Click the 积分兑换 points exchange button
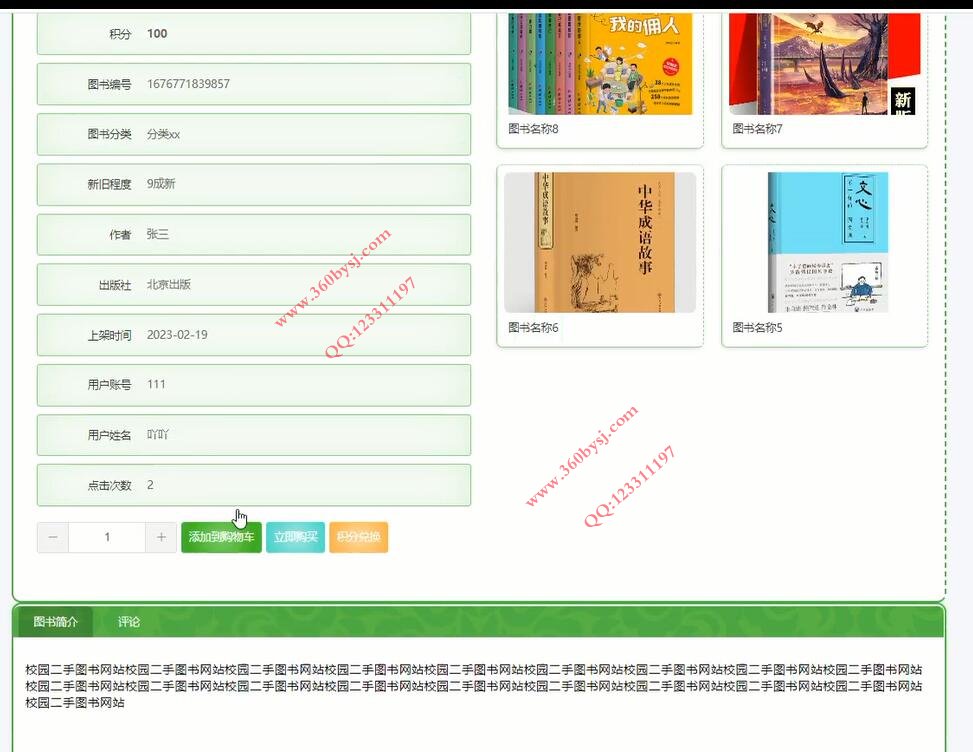The width and height of the screenshot is (973, 752). point(359,537)
